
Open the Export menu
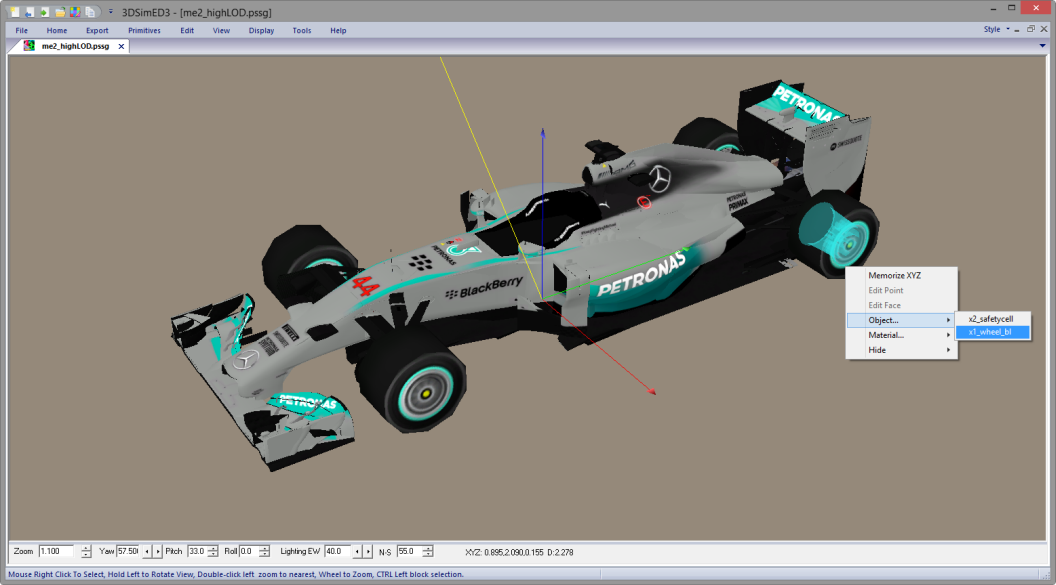click(97, 30)
